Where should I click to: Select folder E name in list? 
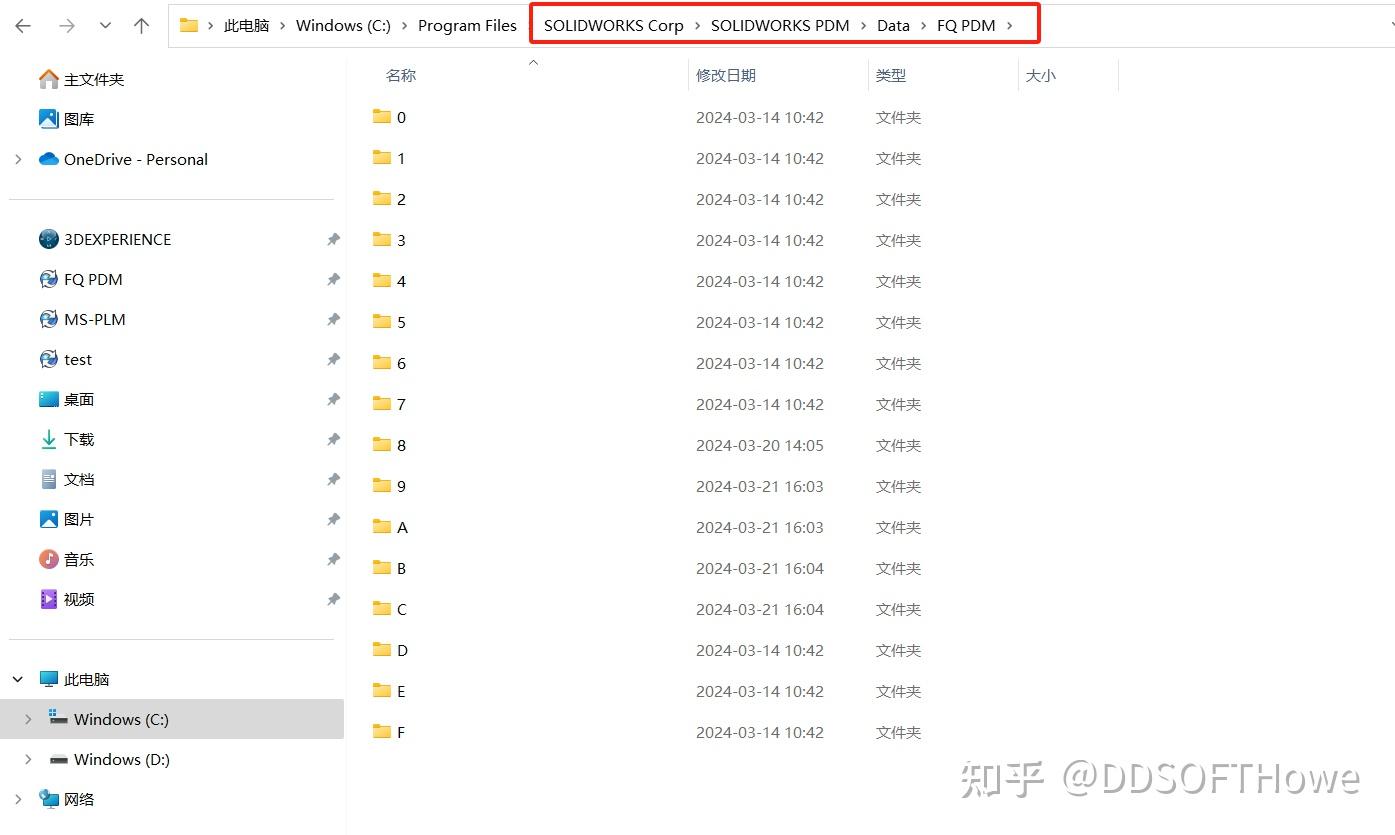(401, 691)
